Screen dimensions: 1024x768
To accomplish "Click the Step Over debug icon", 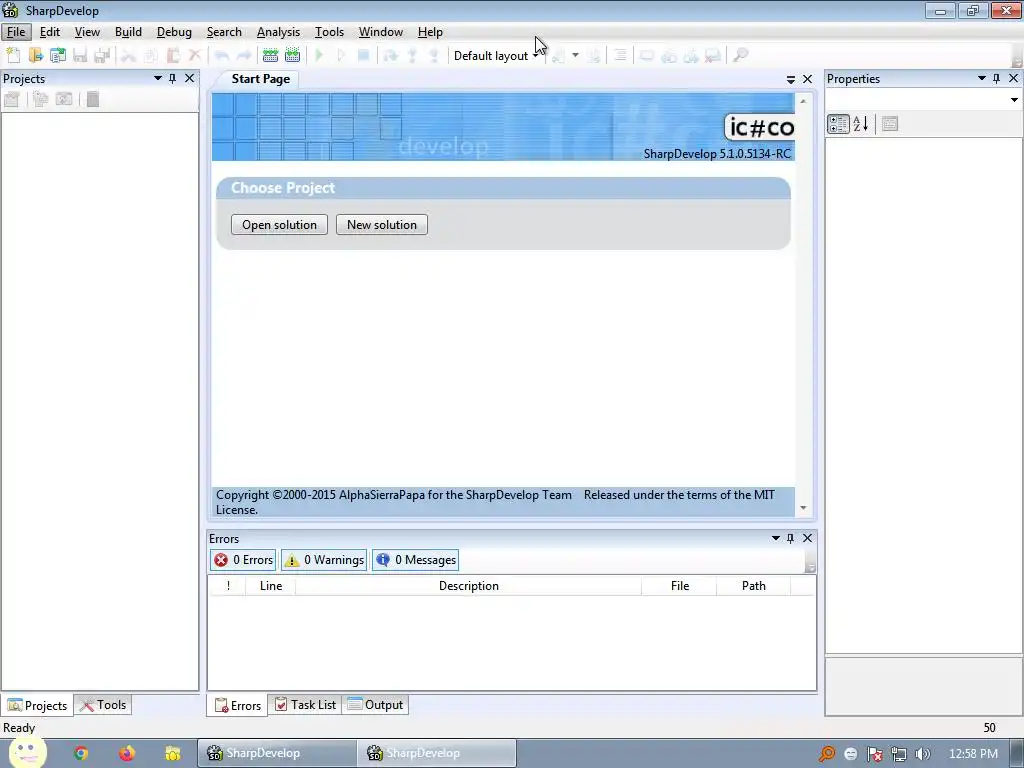I will [x=391, y=56].
